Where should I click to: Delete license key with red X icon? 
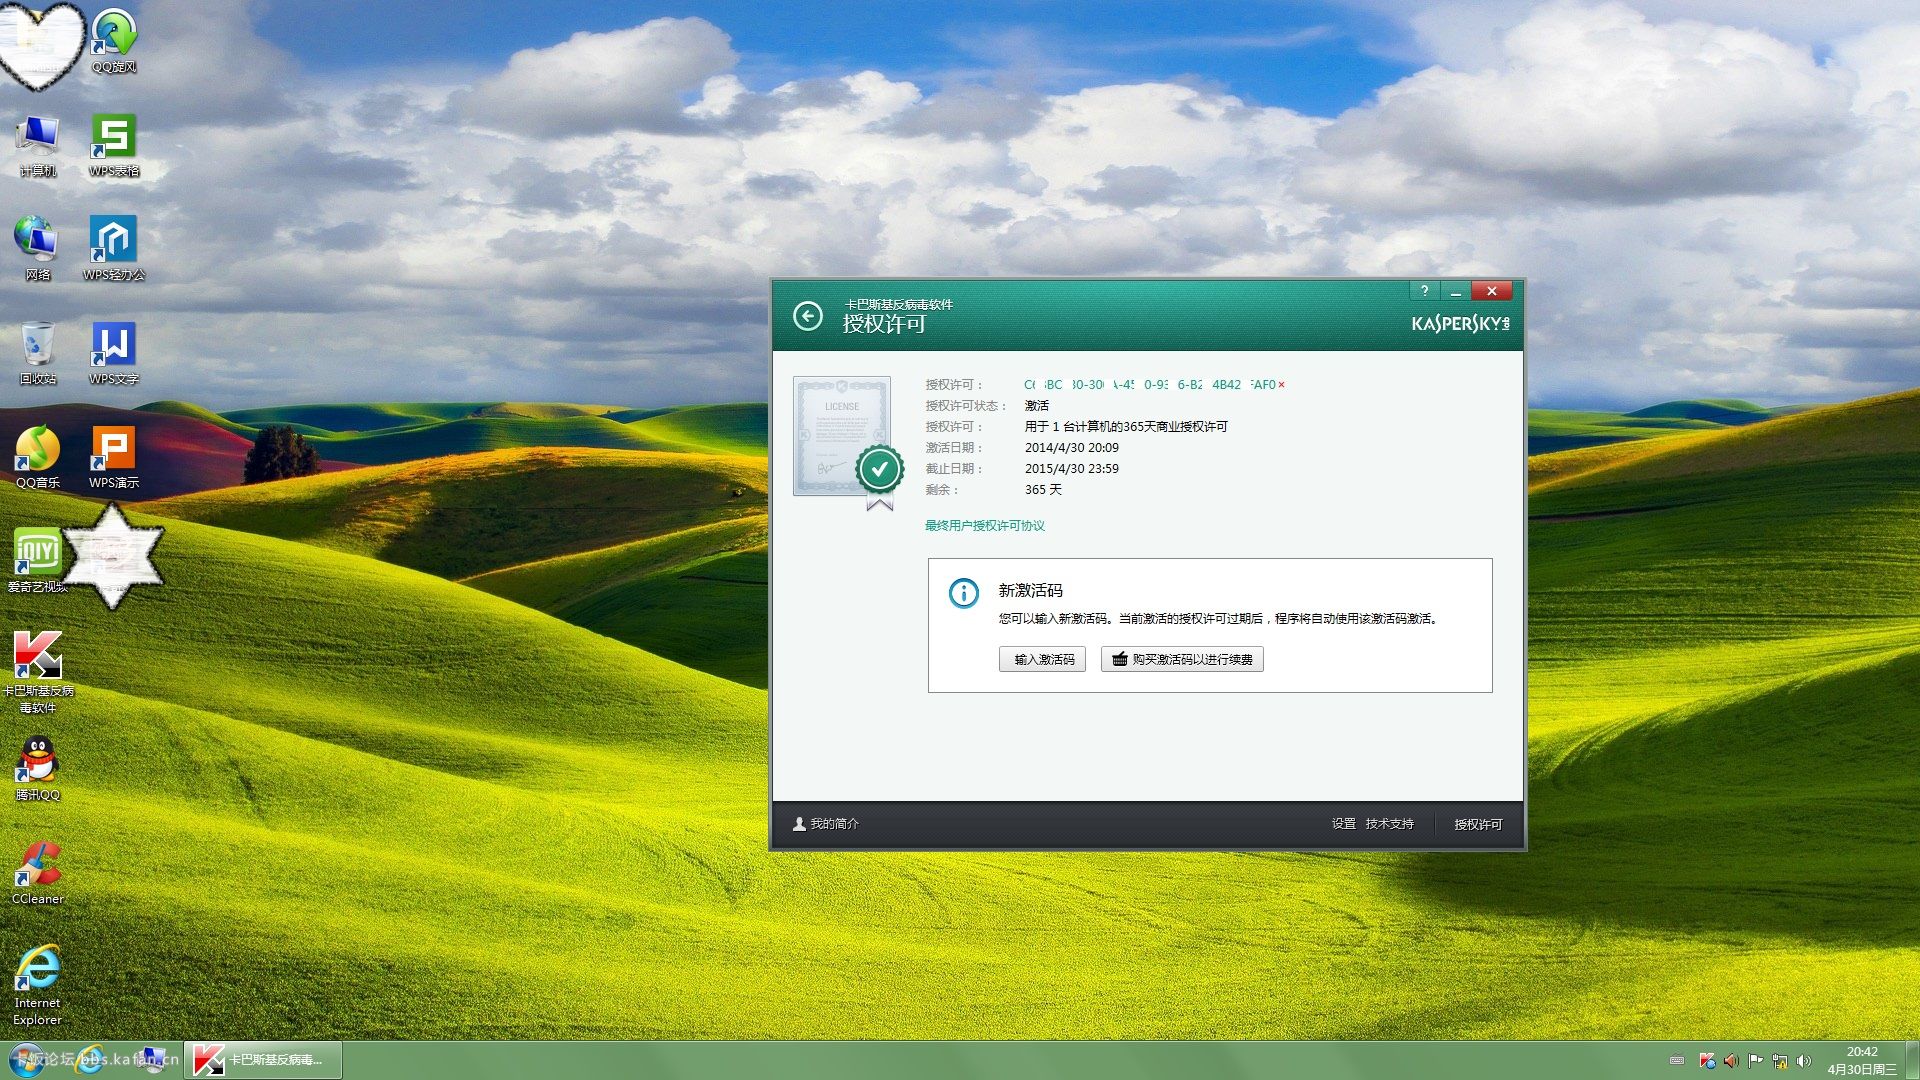click(1281, 385)
